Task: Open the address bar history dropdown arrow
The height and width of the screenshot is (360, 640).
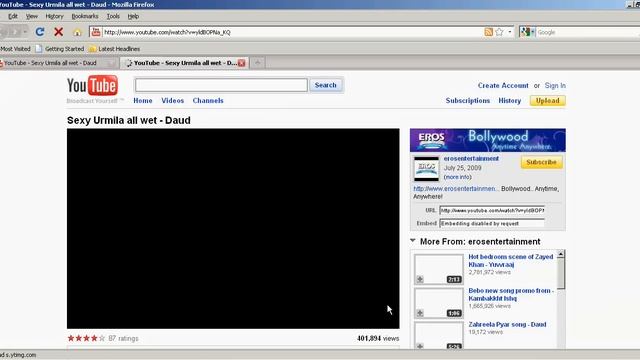Action: (x=510, y=32)
